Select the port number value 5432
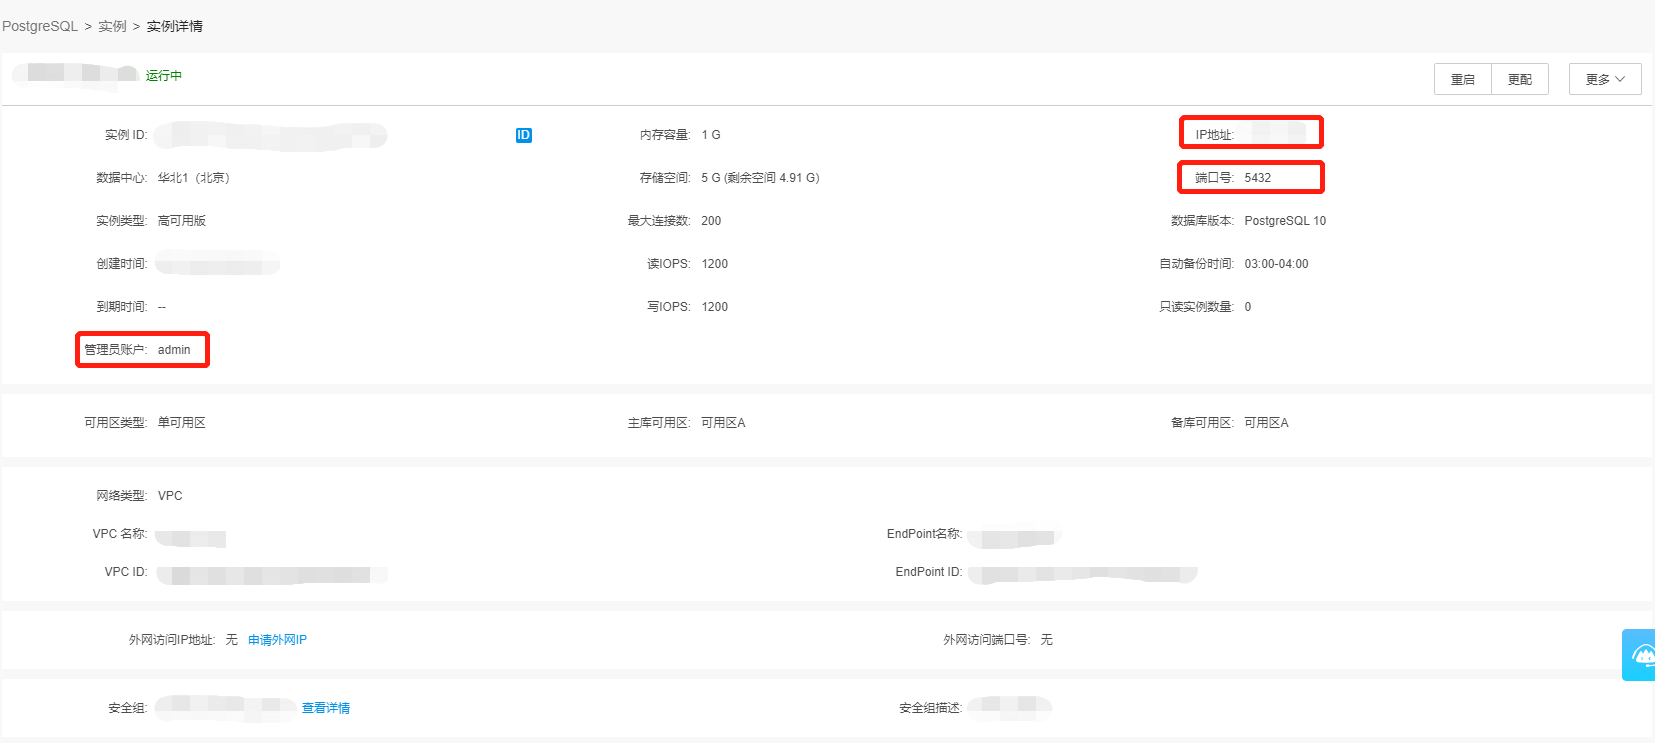The image size is (1655, 743). click(1258, 178)
